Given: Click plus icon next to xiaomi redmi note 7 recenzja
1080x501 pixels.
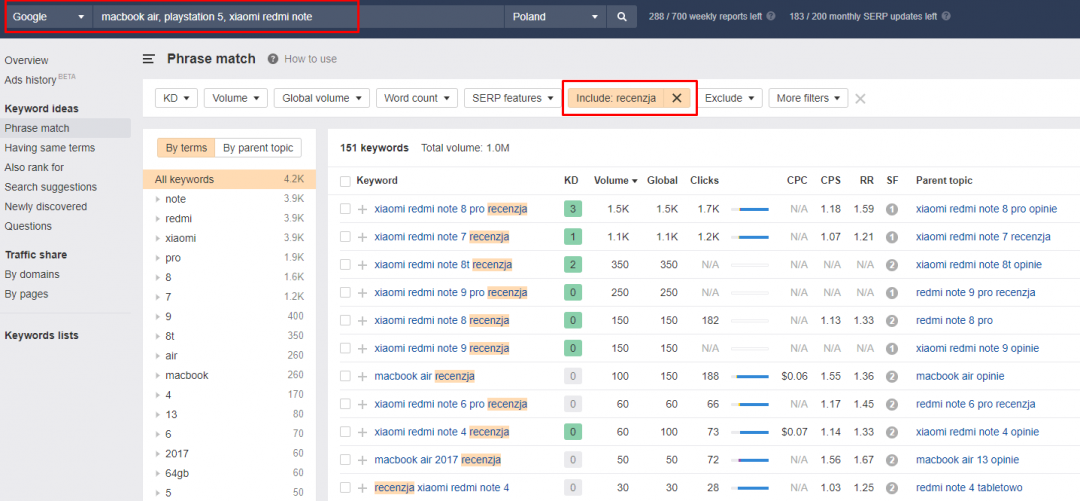Looking at the screenshot, I should 363,237.
